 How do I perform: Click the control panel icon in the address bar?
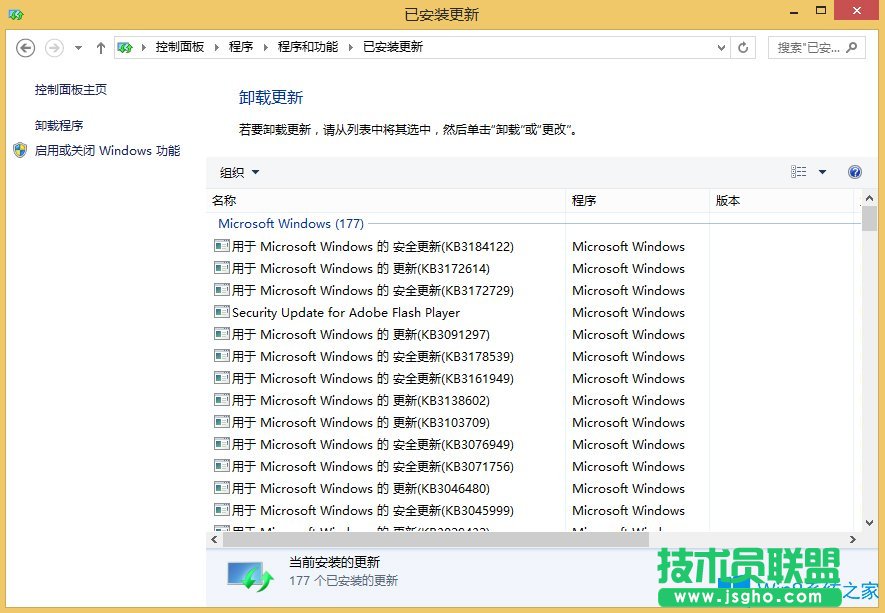click(x=125, y=47)
